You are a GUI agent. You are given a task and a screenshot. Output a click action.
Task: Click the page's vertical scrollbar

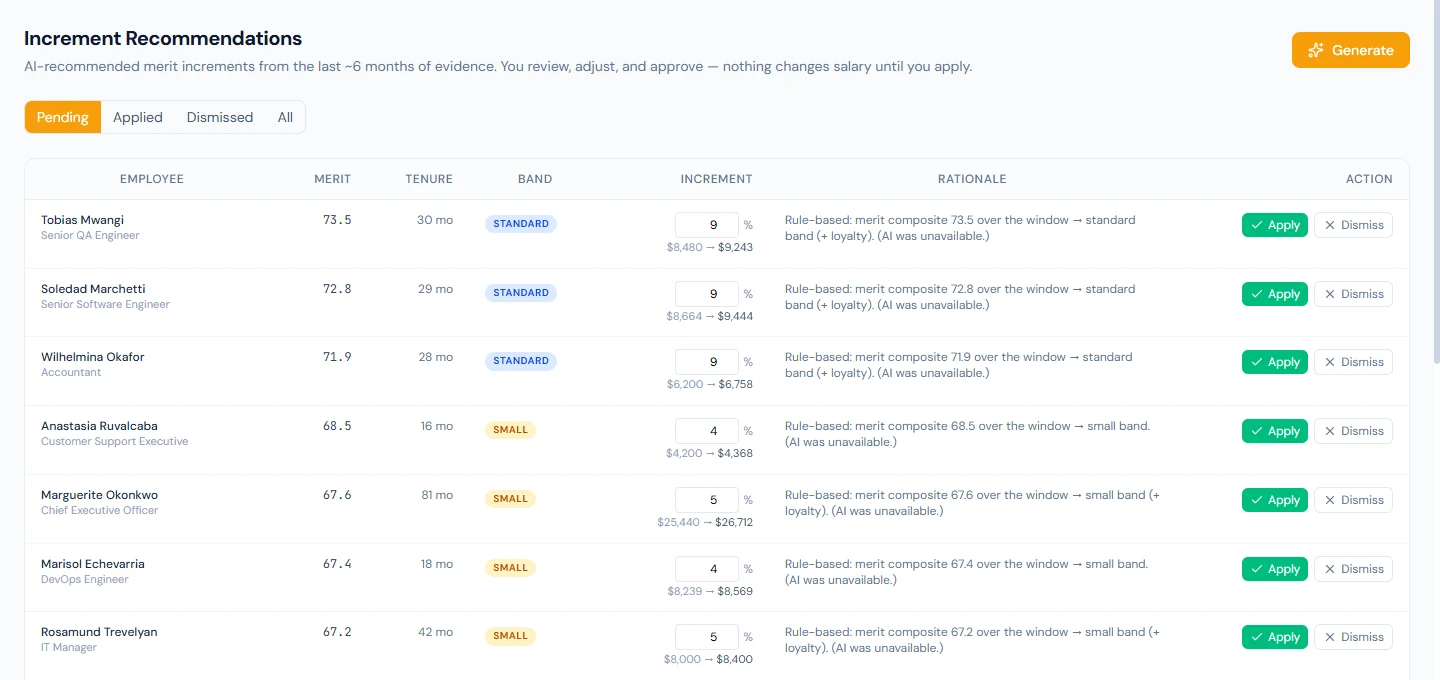click(1435, 180)
